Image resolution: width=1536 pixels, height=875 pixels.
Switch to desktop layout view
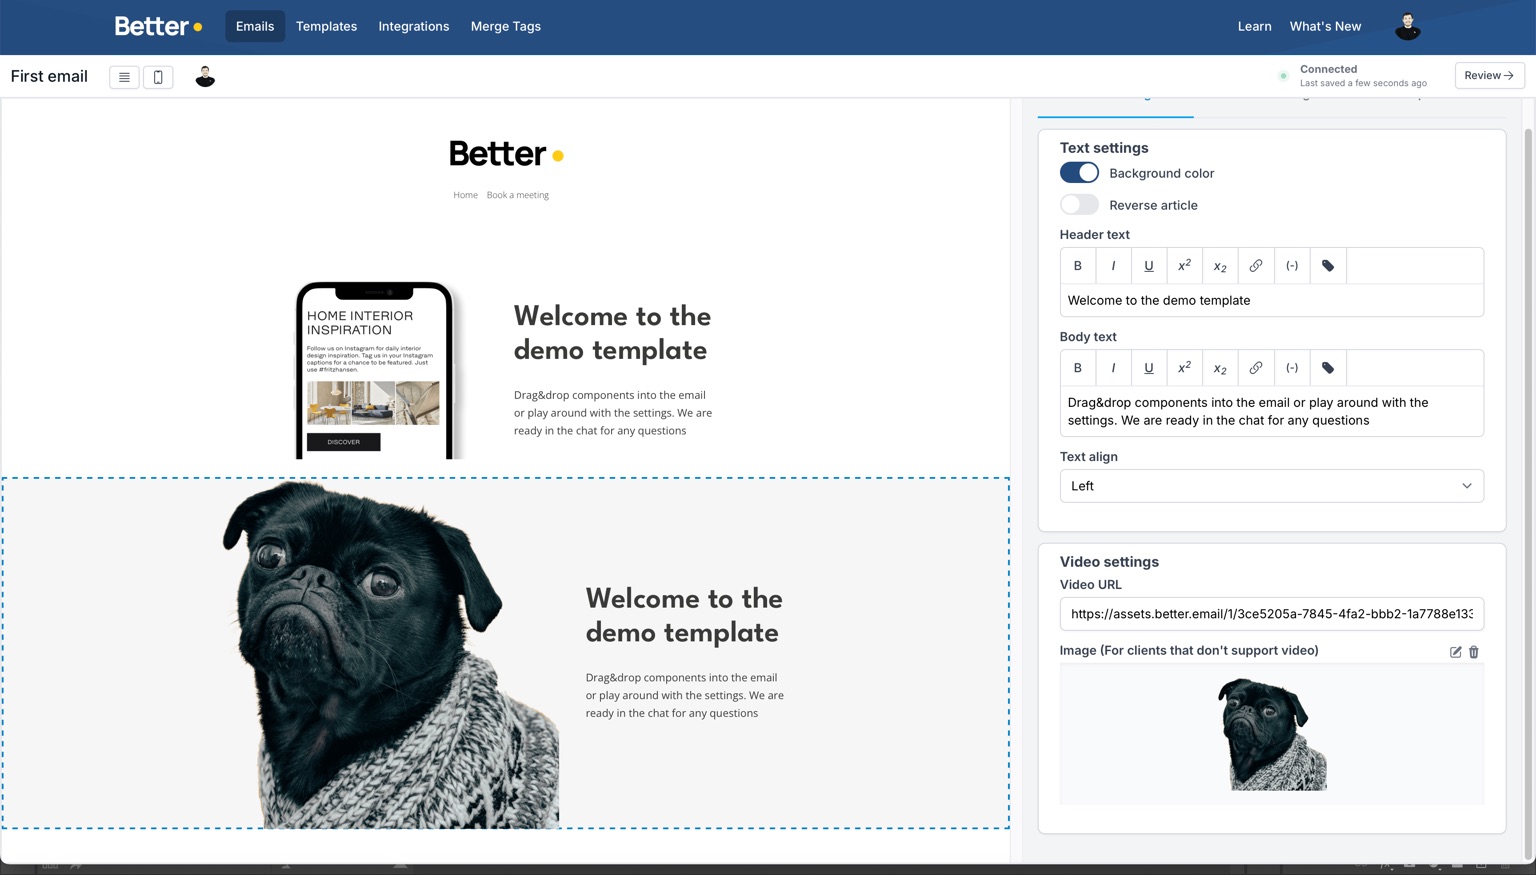(x=124, y=77)
